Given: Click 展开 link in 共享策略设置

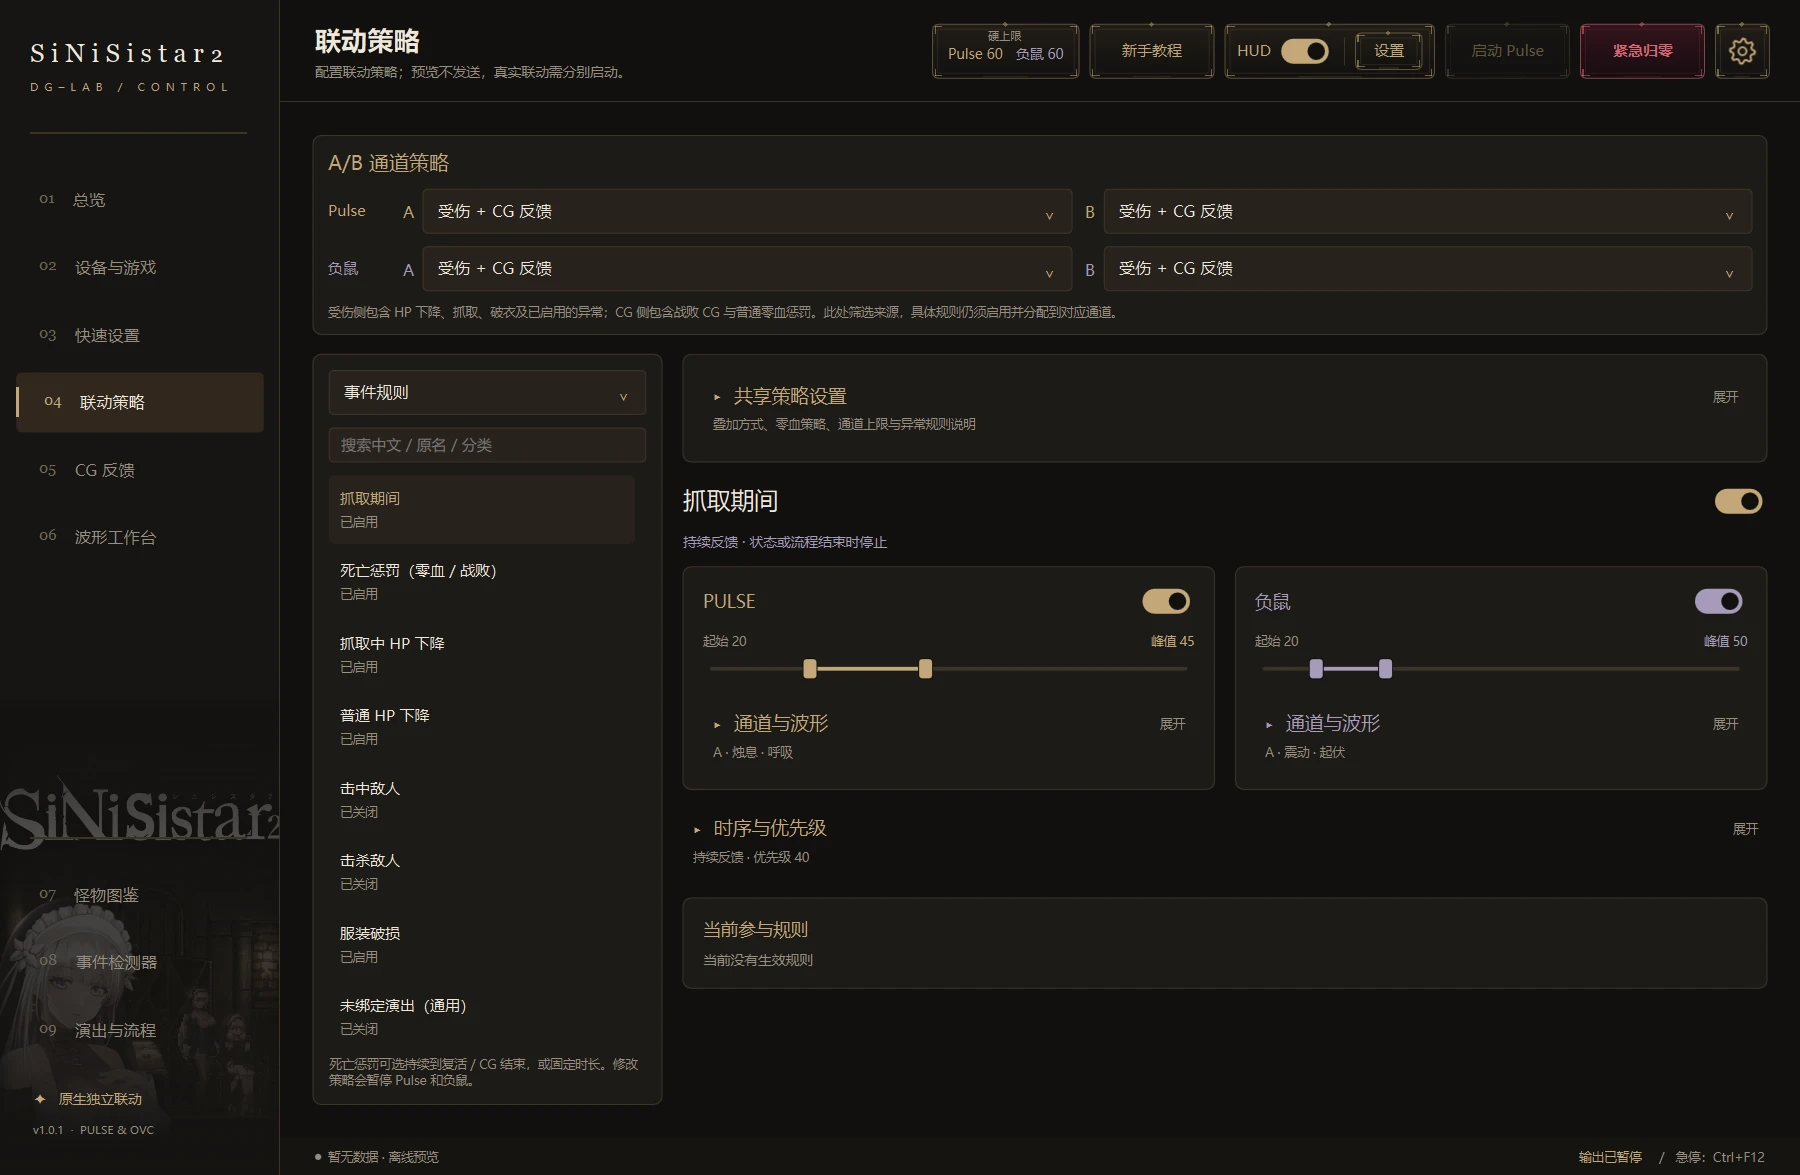Looking at the screenshot, I should tap(1725, 397).
